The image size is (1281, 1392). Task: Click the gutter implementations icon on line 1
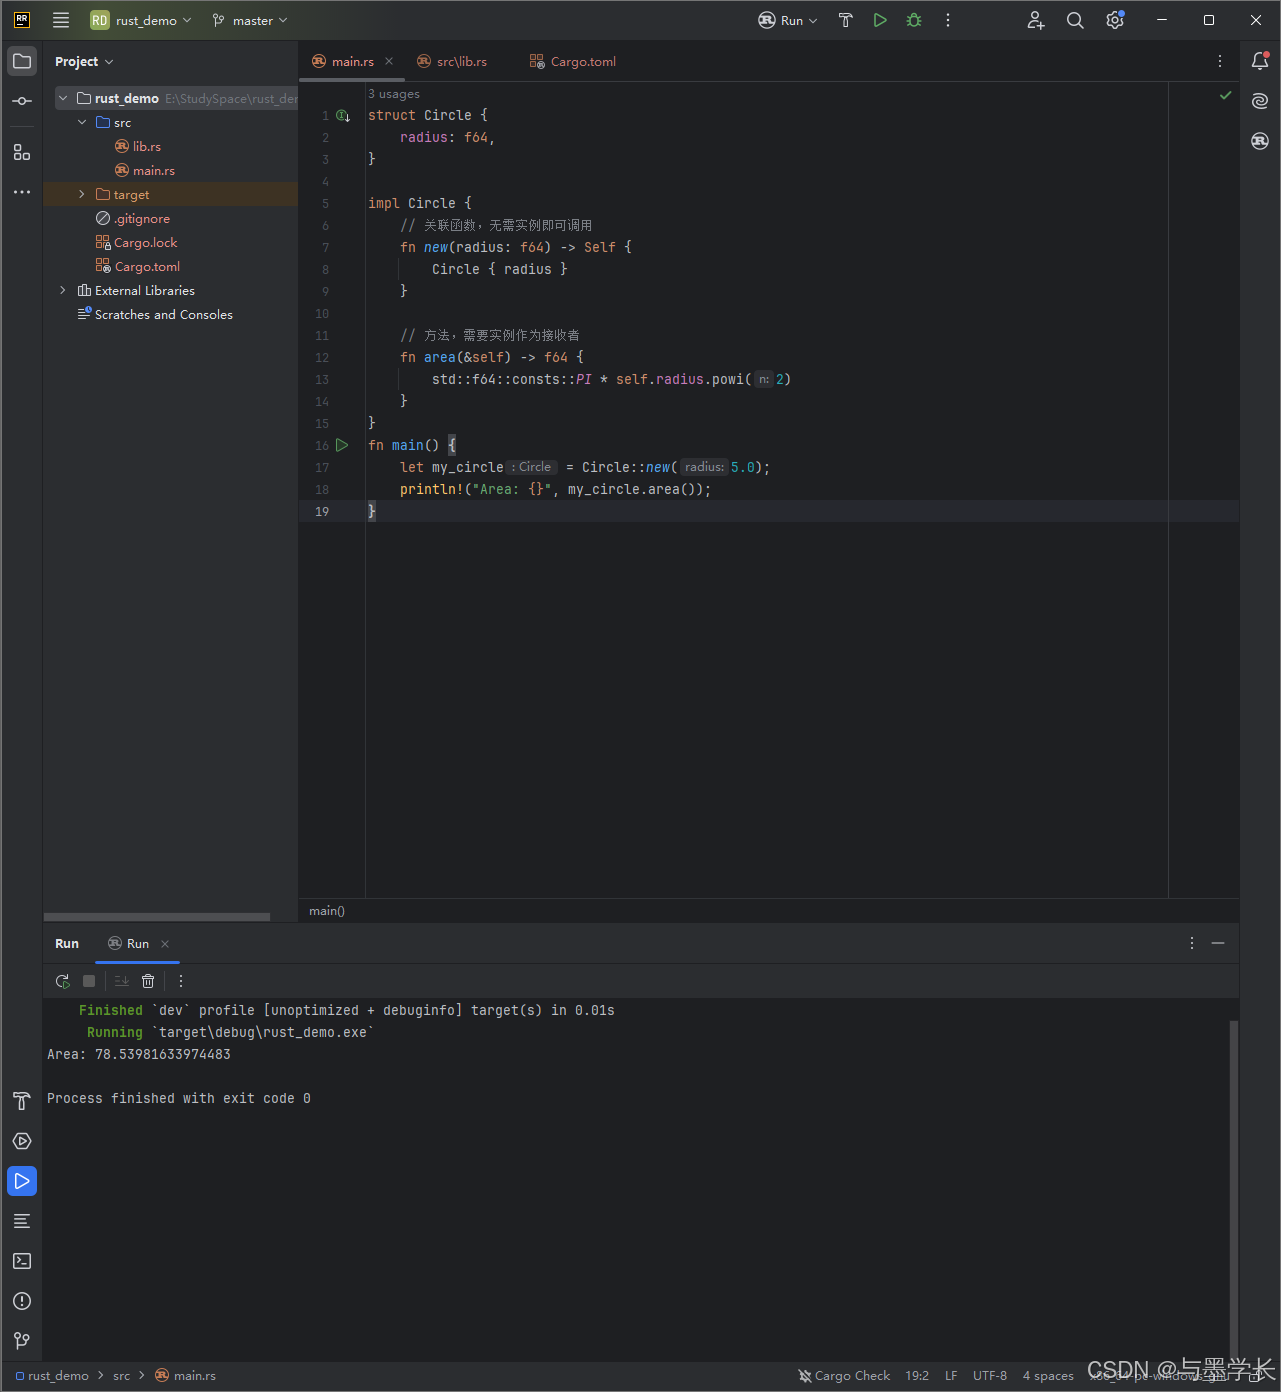pos(343,116)
